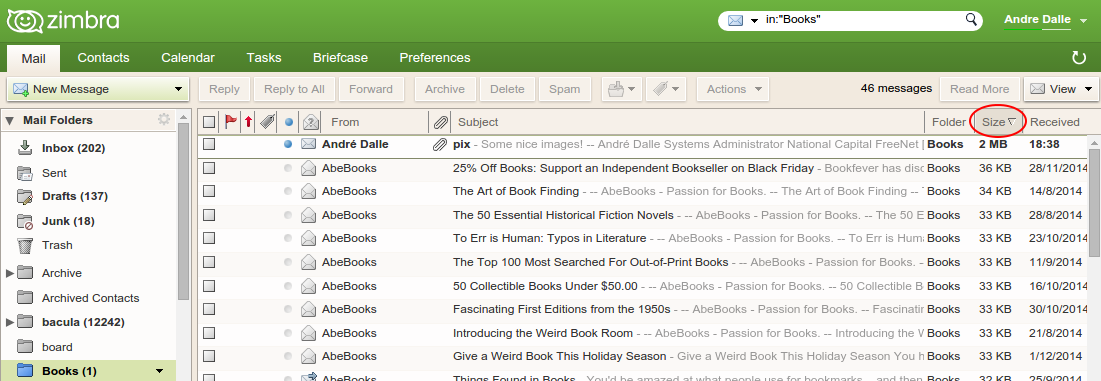
Task: Sort by the tag column icon
Action: click(267, 122)
